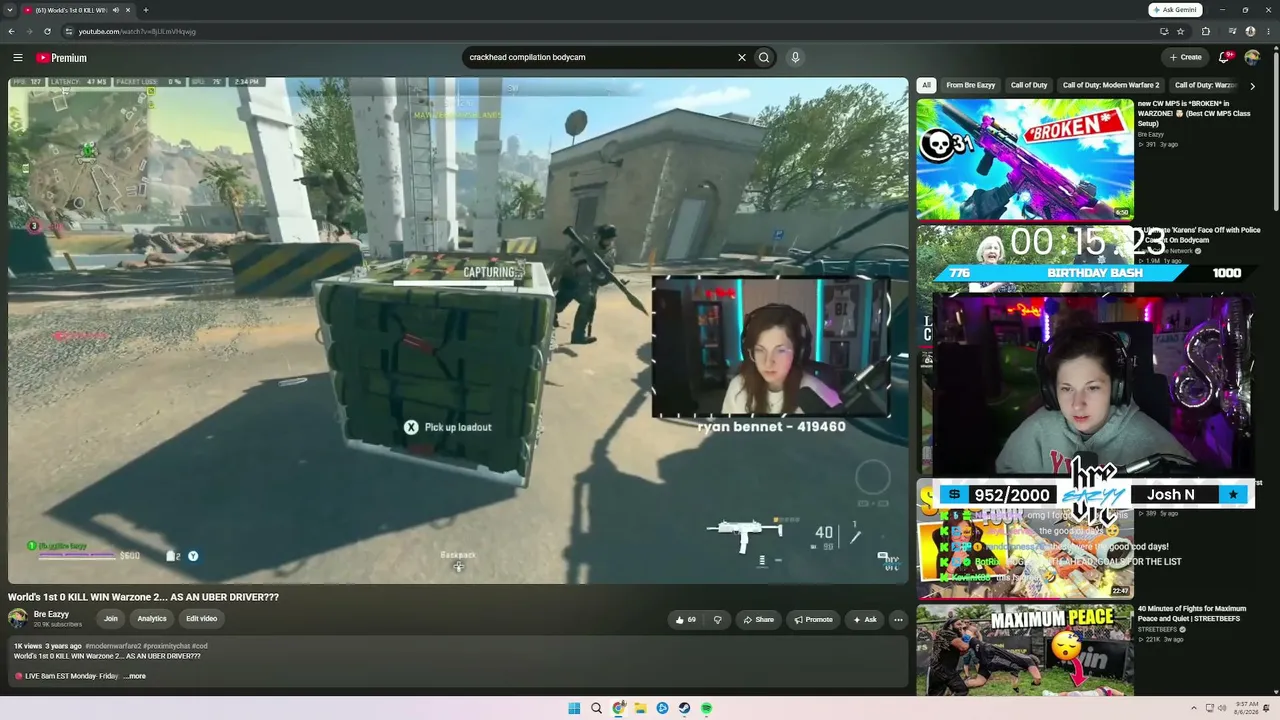Screen dimensions: 1280x720
Task: Open the #proximitychat hashtag link
Action: 166,646
